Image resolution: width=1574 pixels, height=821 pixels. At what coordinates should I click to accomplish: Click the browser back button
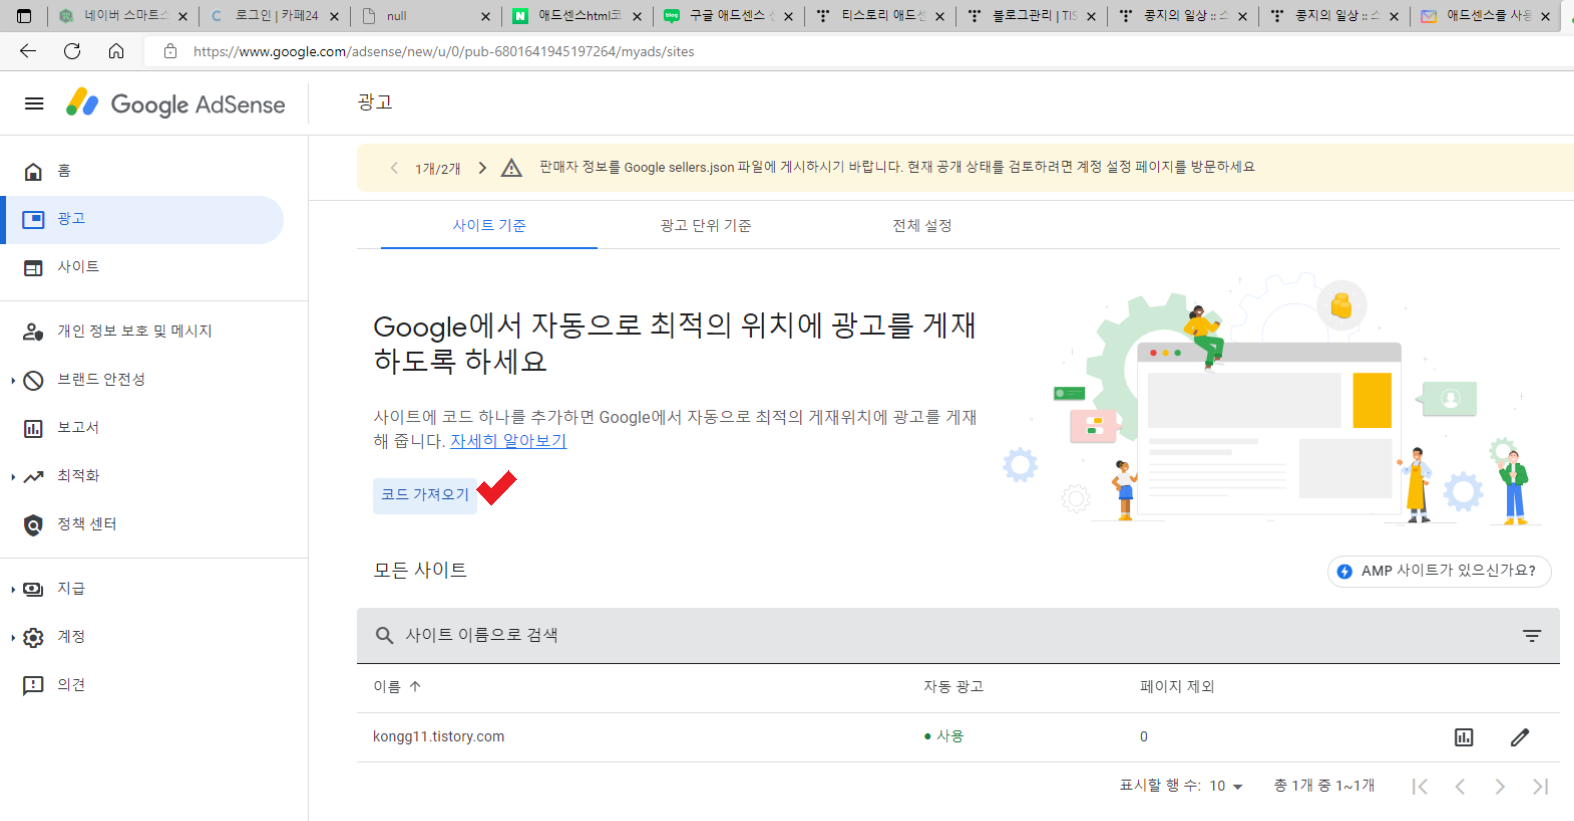(28, 51)
